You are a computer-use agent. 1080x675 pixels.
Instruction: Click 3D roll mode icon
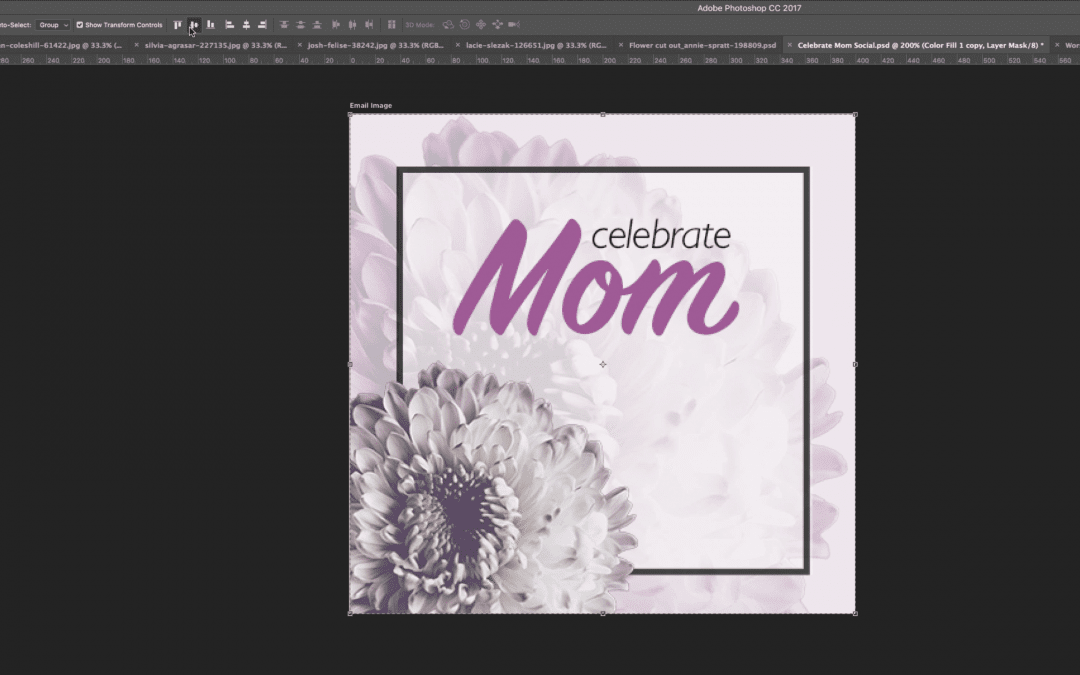point(465,25)
